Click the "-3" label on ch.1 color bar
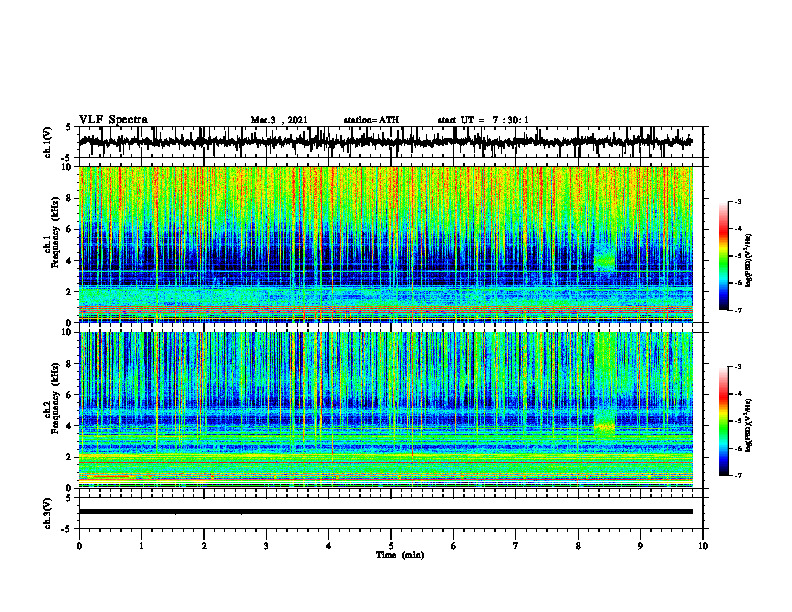The height and width of the screenshot is (612, 792). (x=737, y=201)
